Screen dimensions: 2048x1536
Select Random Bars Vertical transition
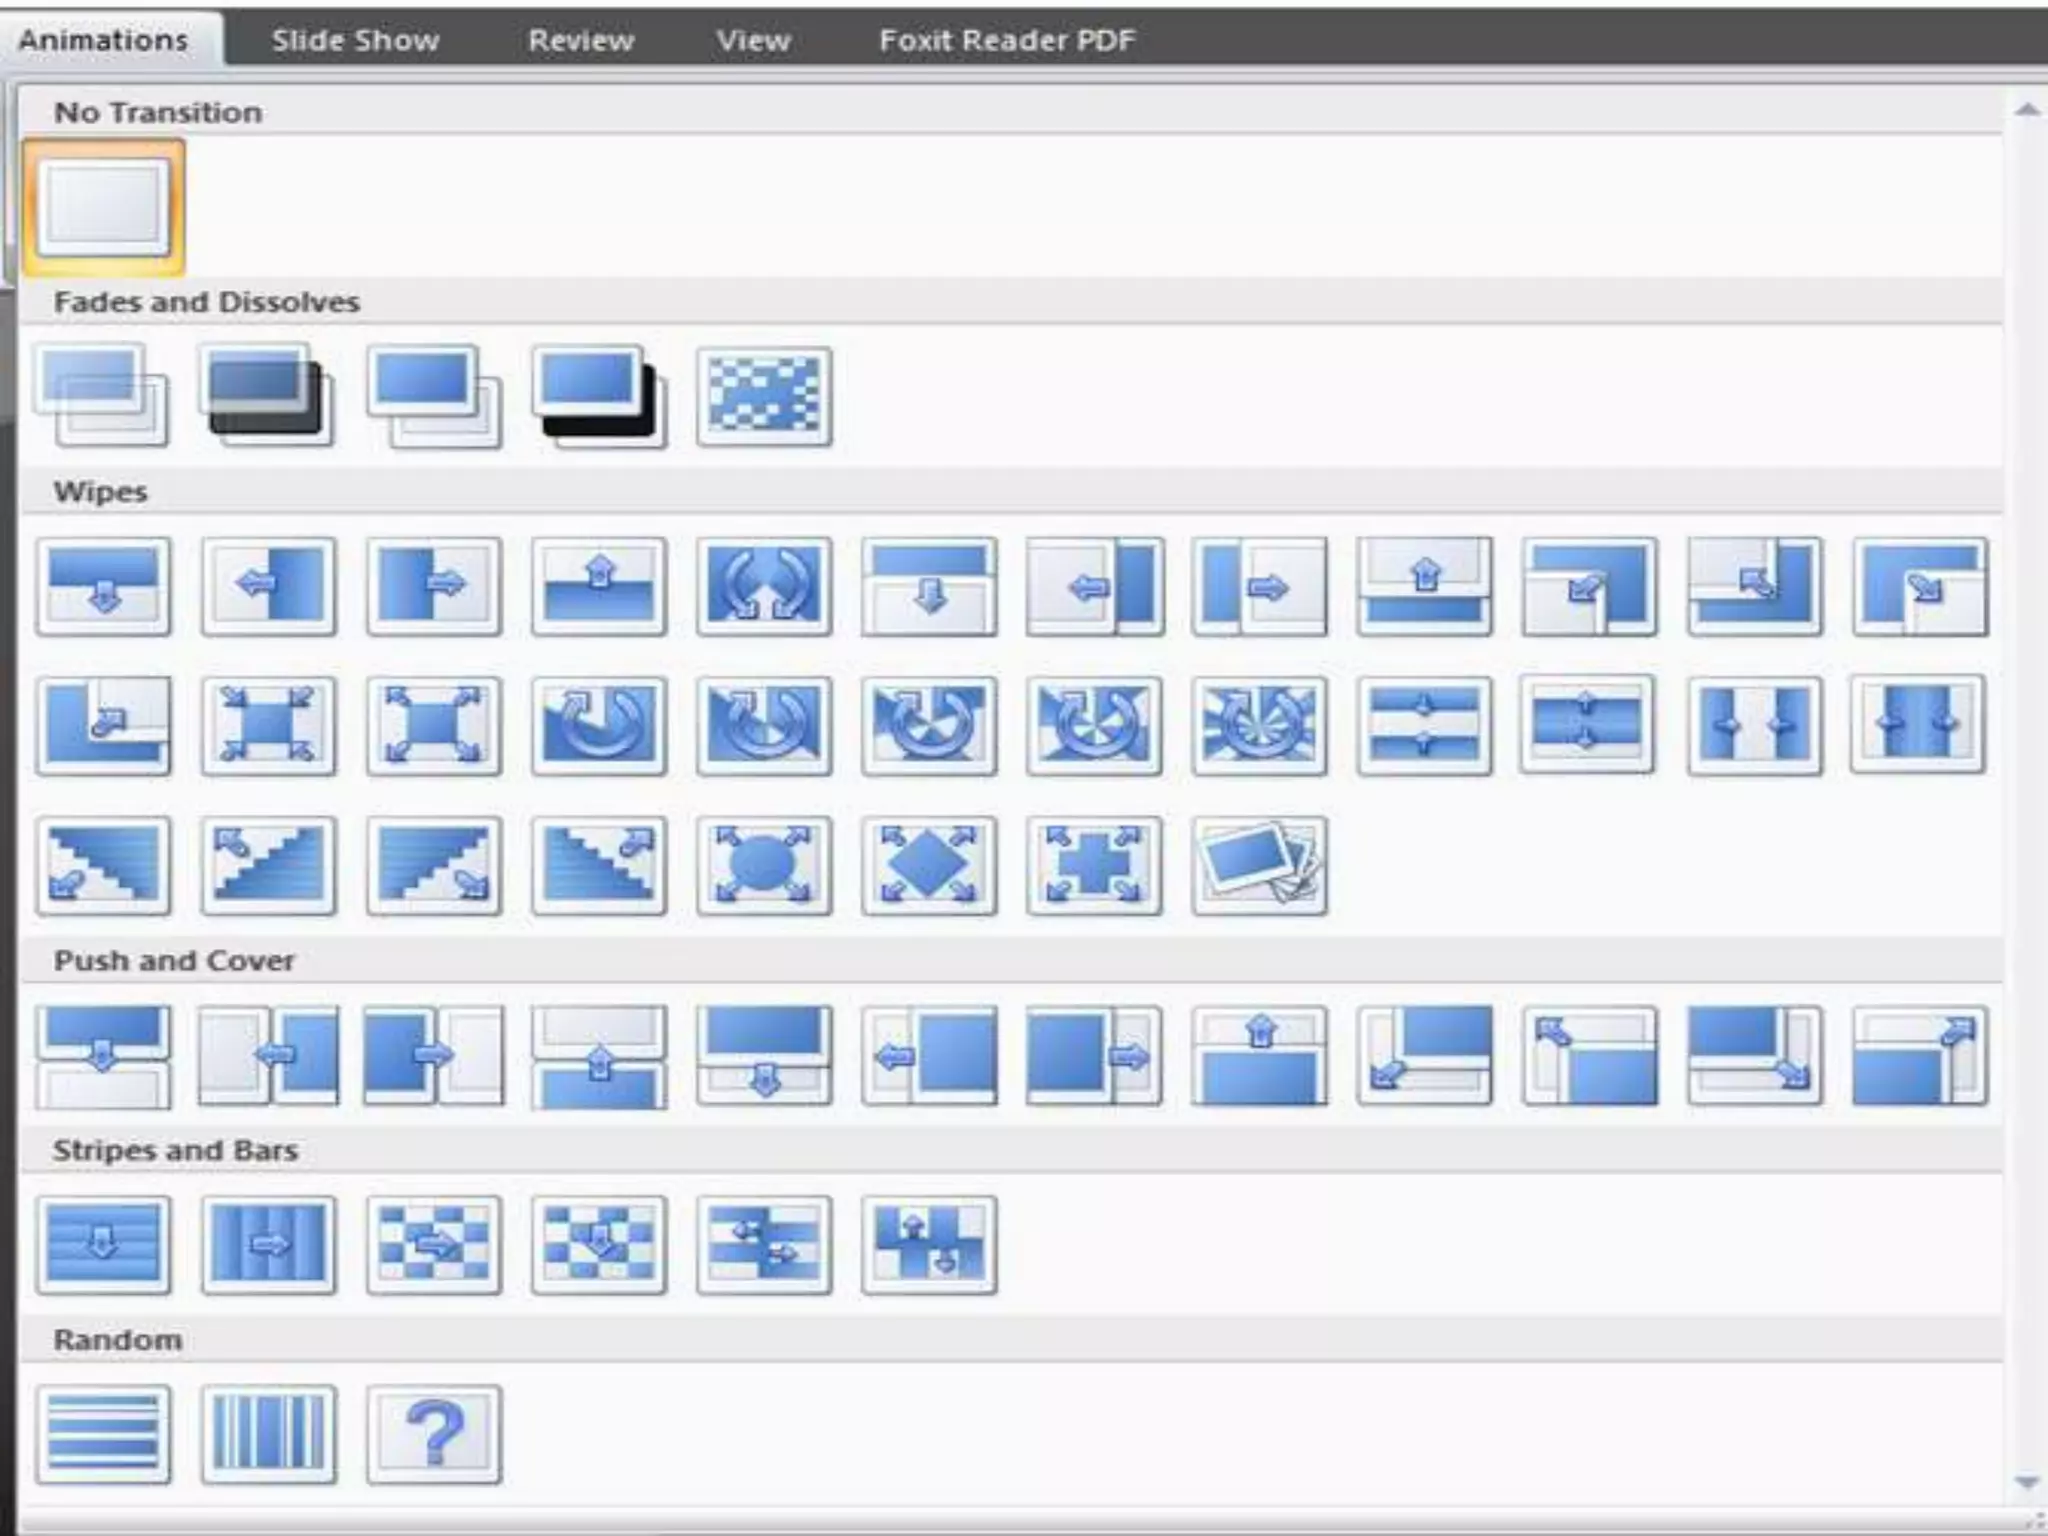[x=267, y=1434]
